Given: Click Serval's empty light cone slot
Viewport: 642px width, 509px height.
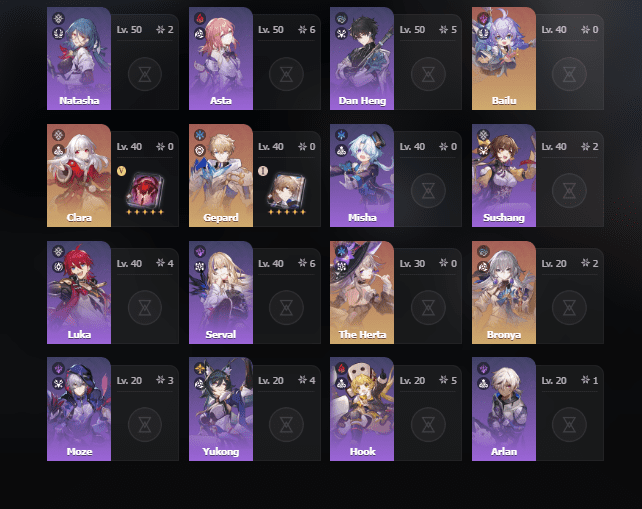Looking at the screenshot, I should pyautogui.click(x=286, y=308).
